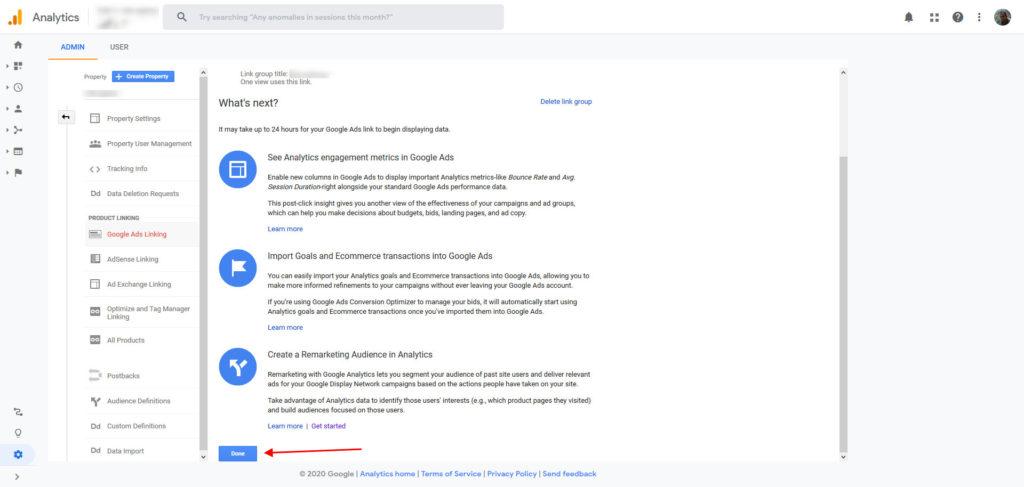This screenshot has width=1024, height=487.
Task: Expand Acquisition section arrow in left rail
Action: pyautogui.click(x=7, y=130)
